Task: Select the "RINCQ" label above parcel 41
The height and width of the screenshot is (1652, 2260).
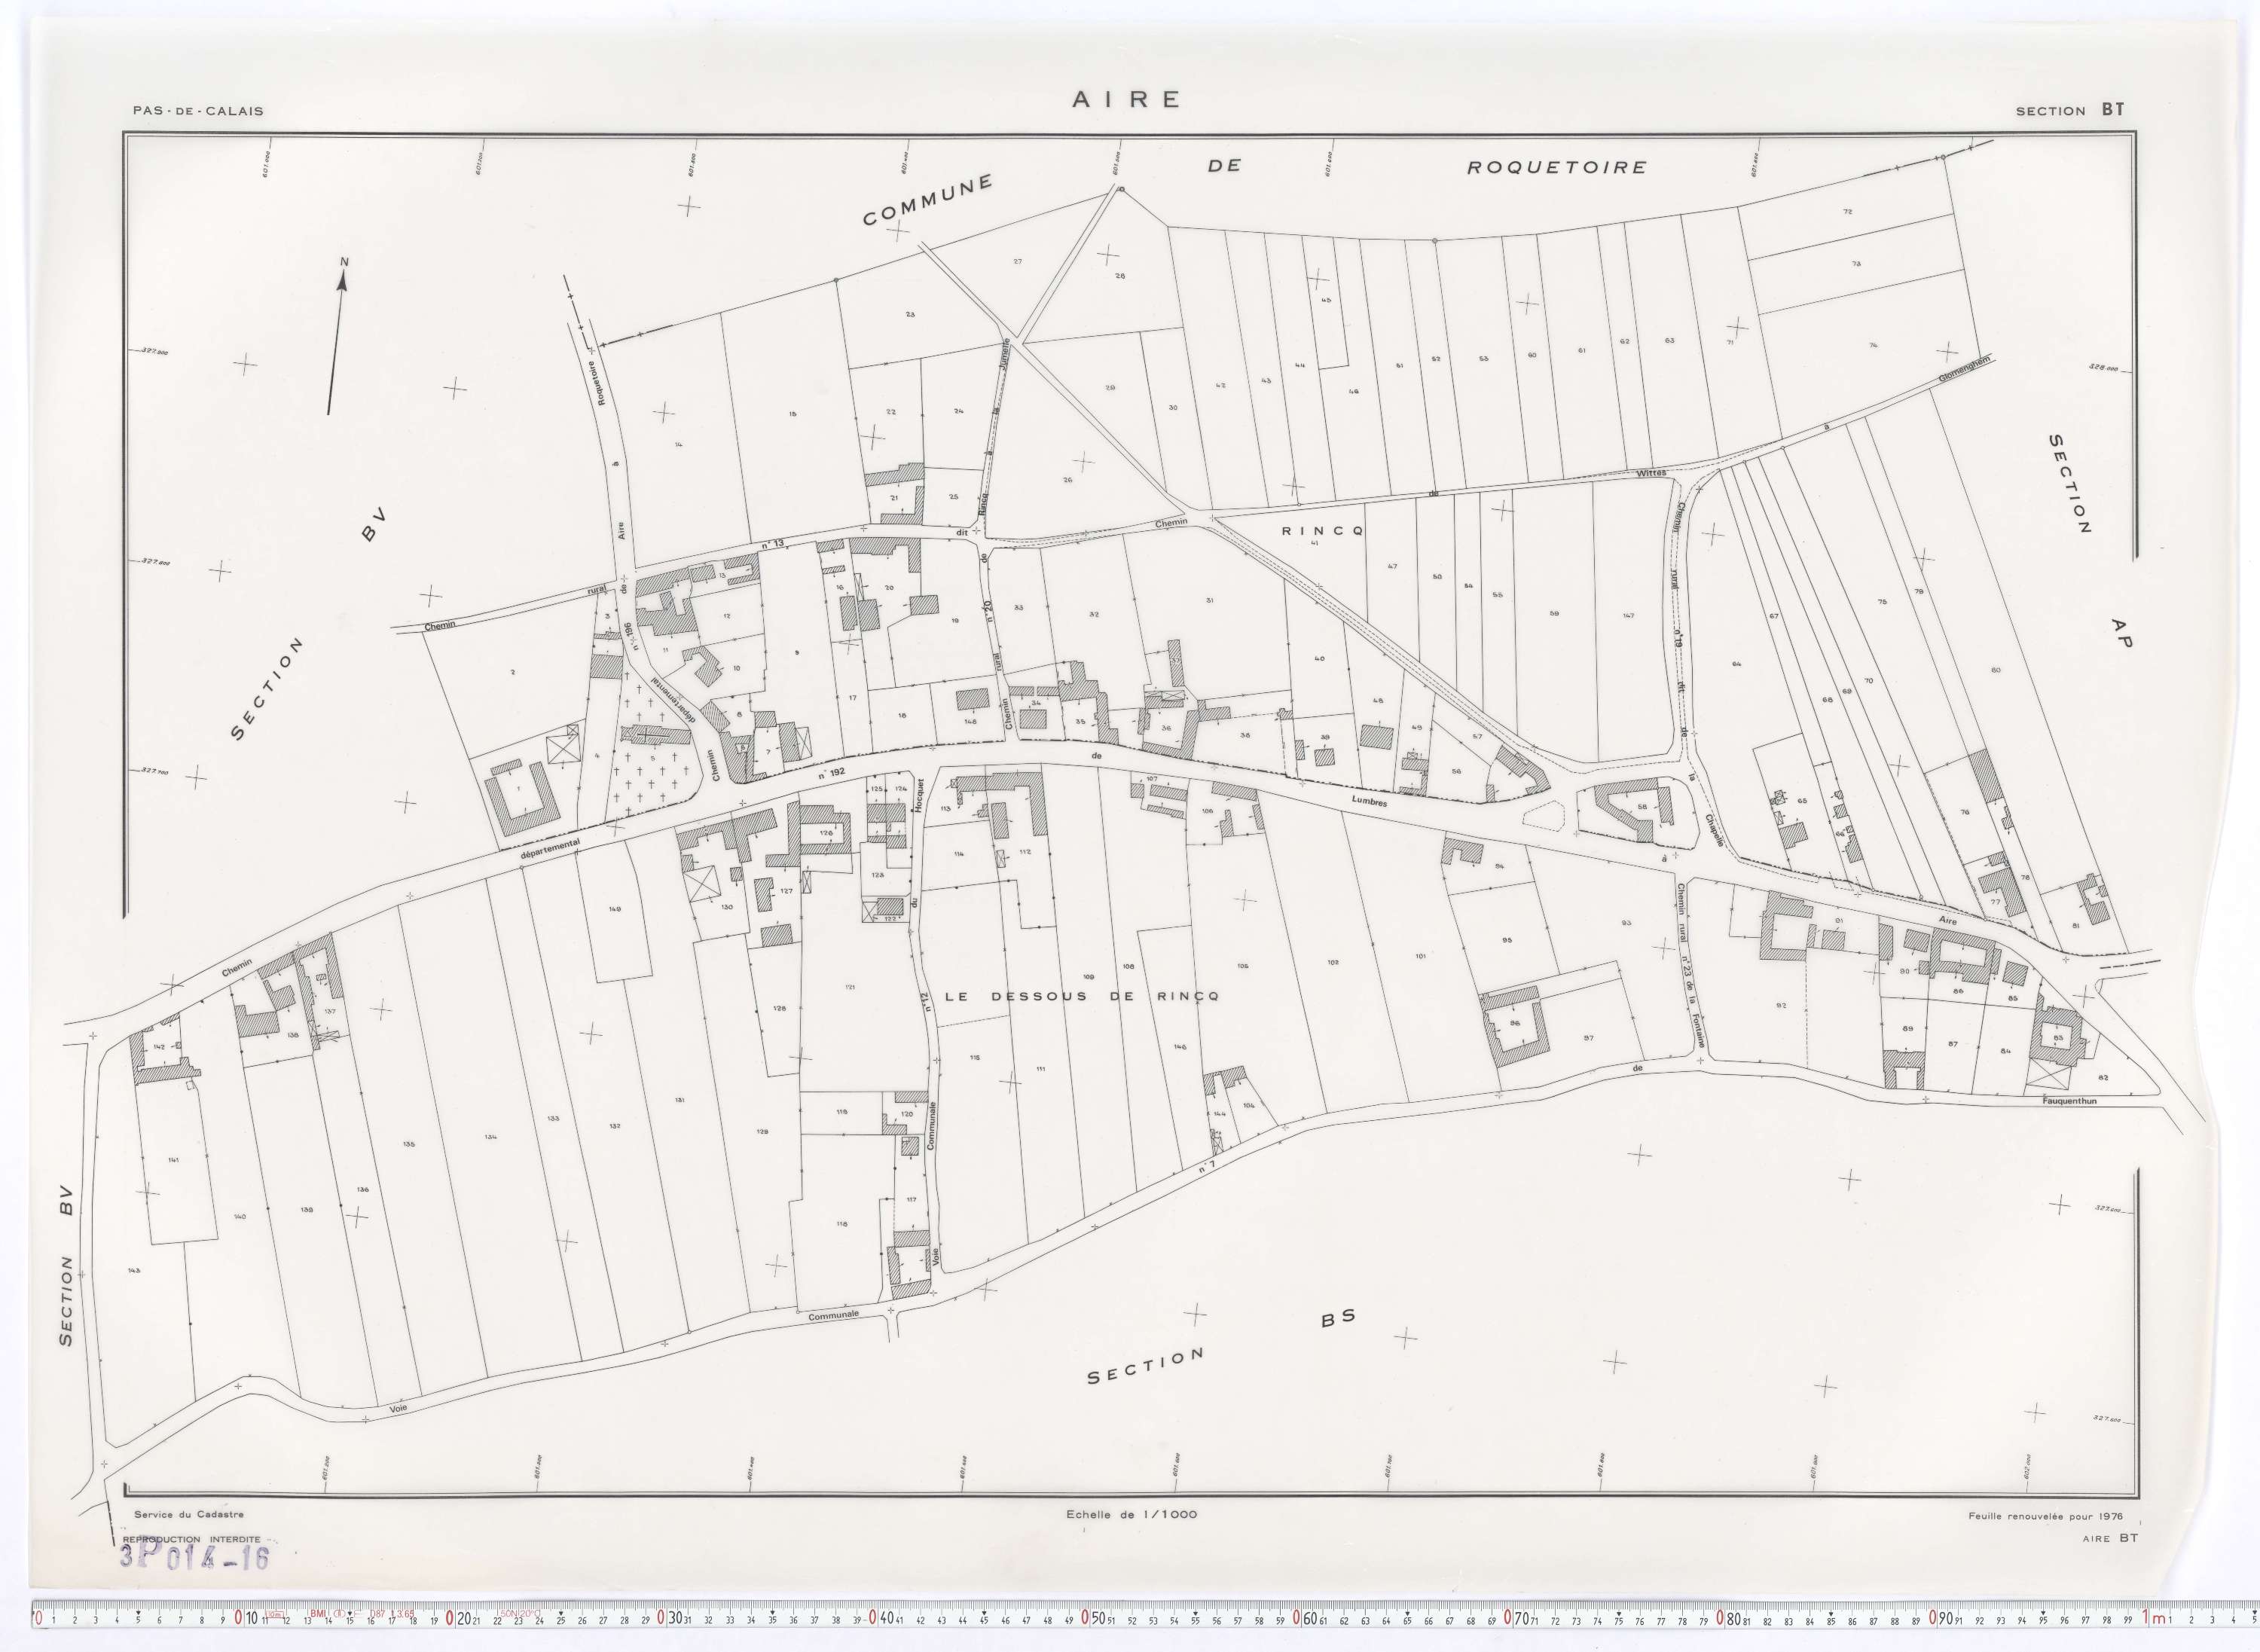Action: [1322, 531]
